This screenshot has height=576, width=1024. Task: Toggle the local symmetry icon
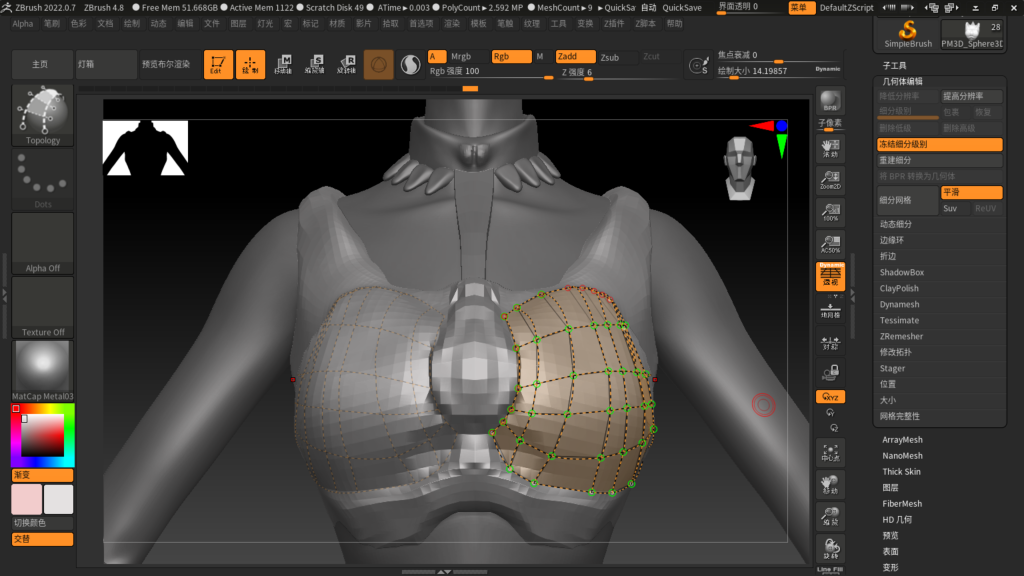(x=830, y=342)
